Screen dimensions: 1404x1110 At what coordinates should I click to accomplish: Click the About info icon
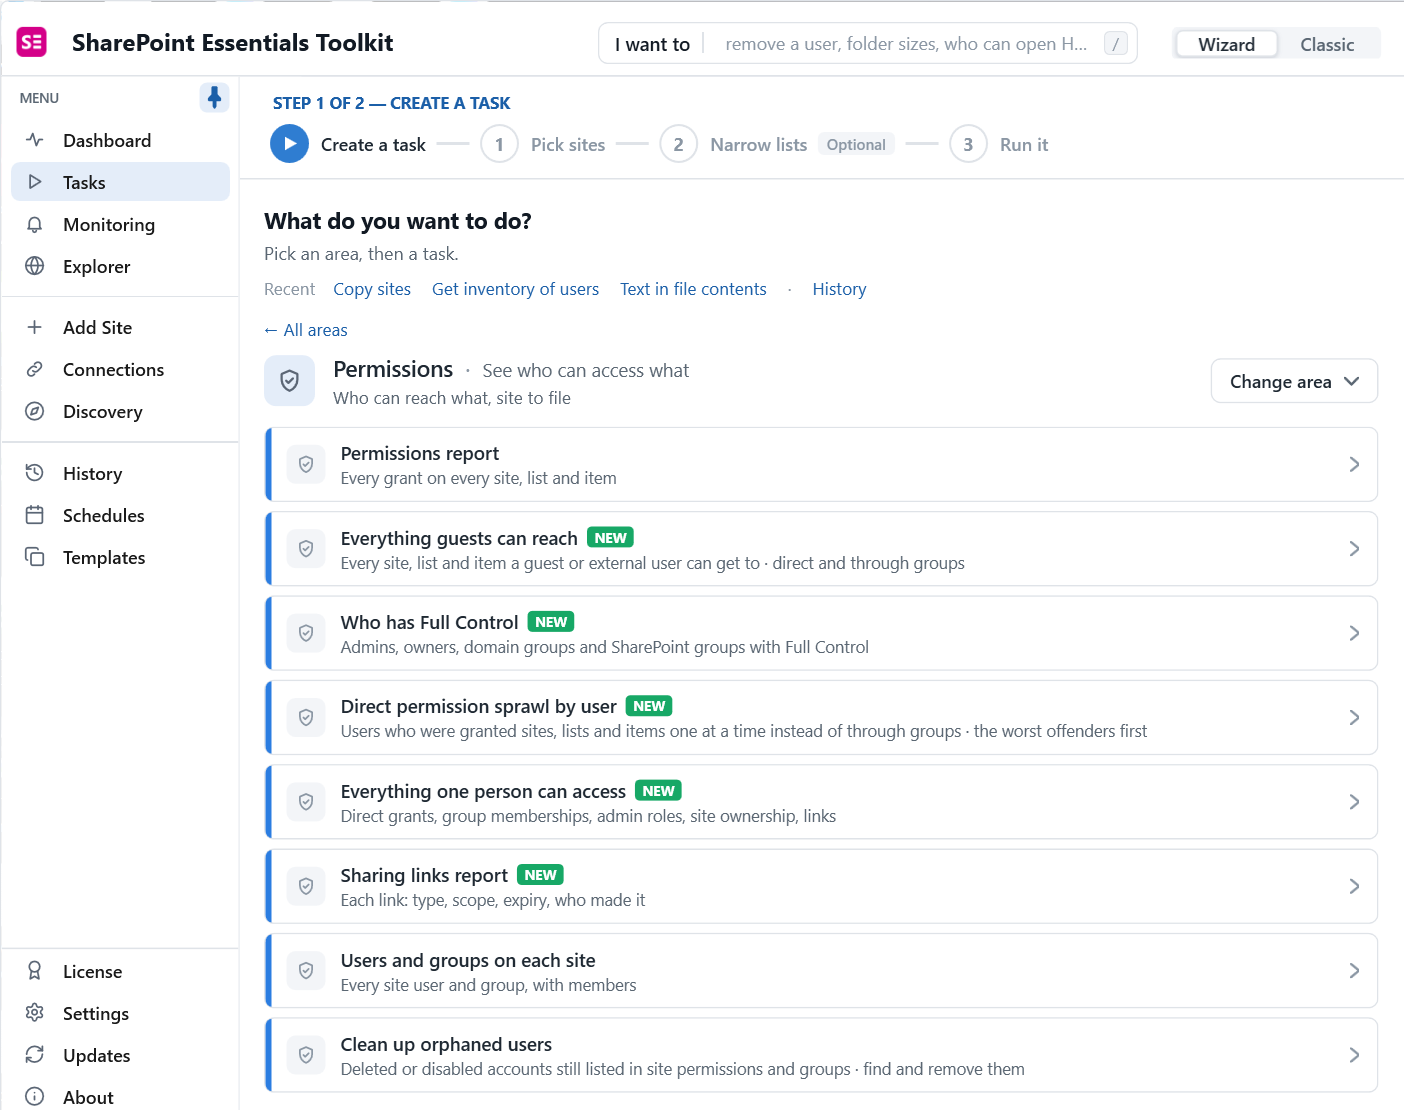coord(35,1097)
